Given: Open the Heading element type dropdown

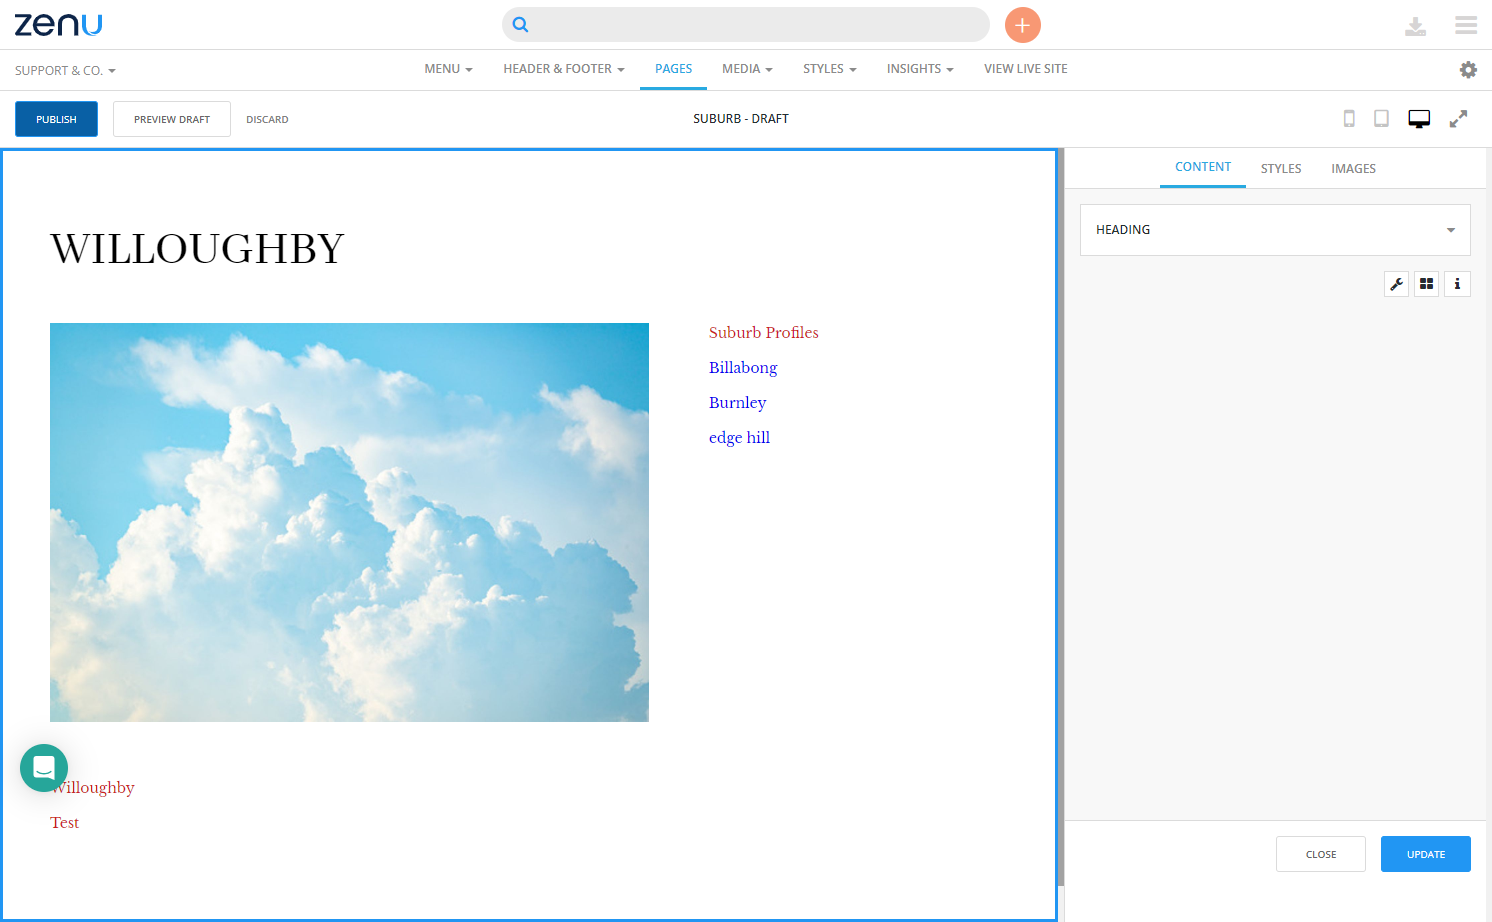Looking at the screenshot, I should click(1275, 230).
